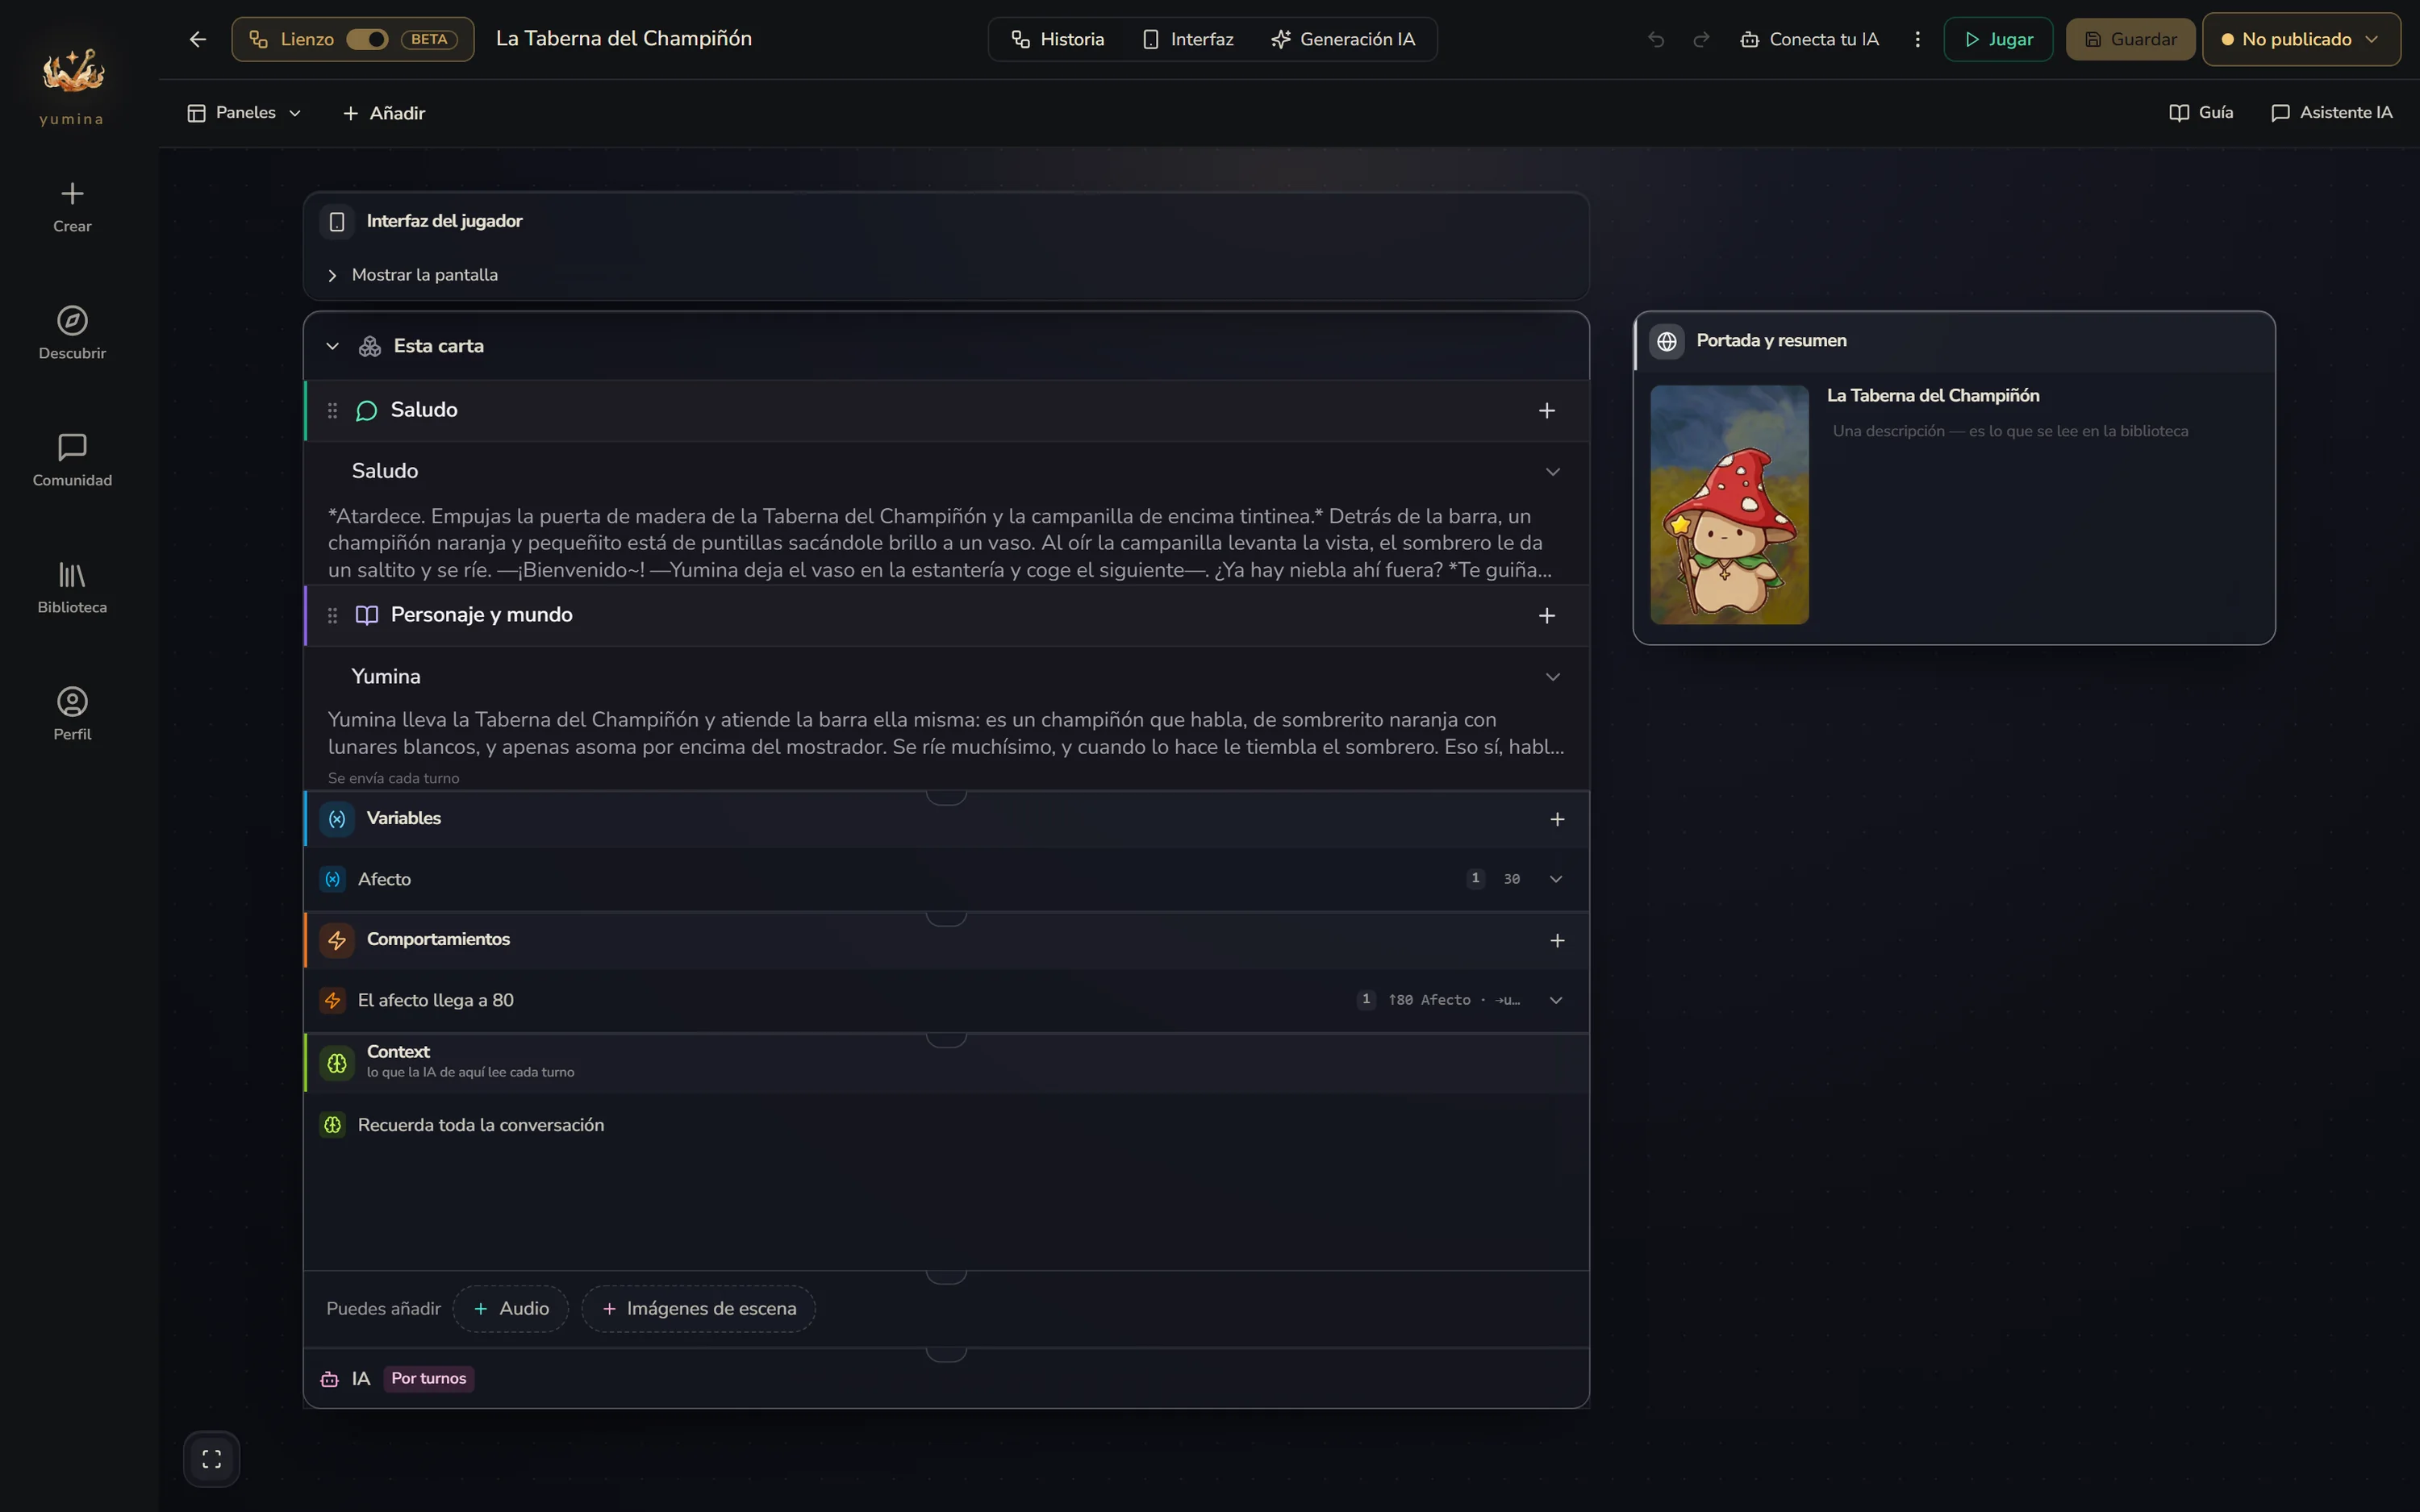Open Crear in the sidebar
This screenshot has width=2420, height=1512.
[x=72, y=207]
